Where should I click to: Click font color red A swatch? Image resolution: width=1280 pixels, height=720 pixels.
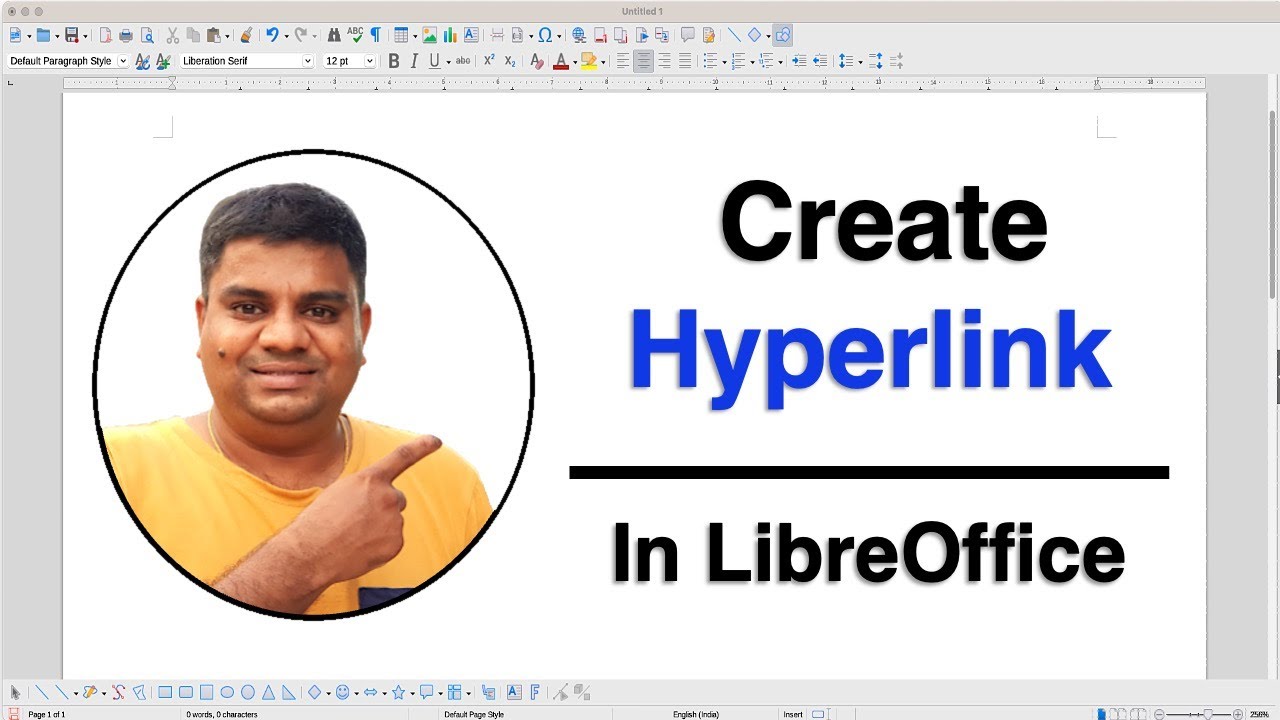tap(561, 61)
